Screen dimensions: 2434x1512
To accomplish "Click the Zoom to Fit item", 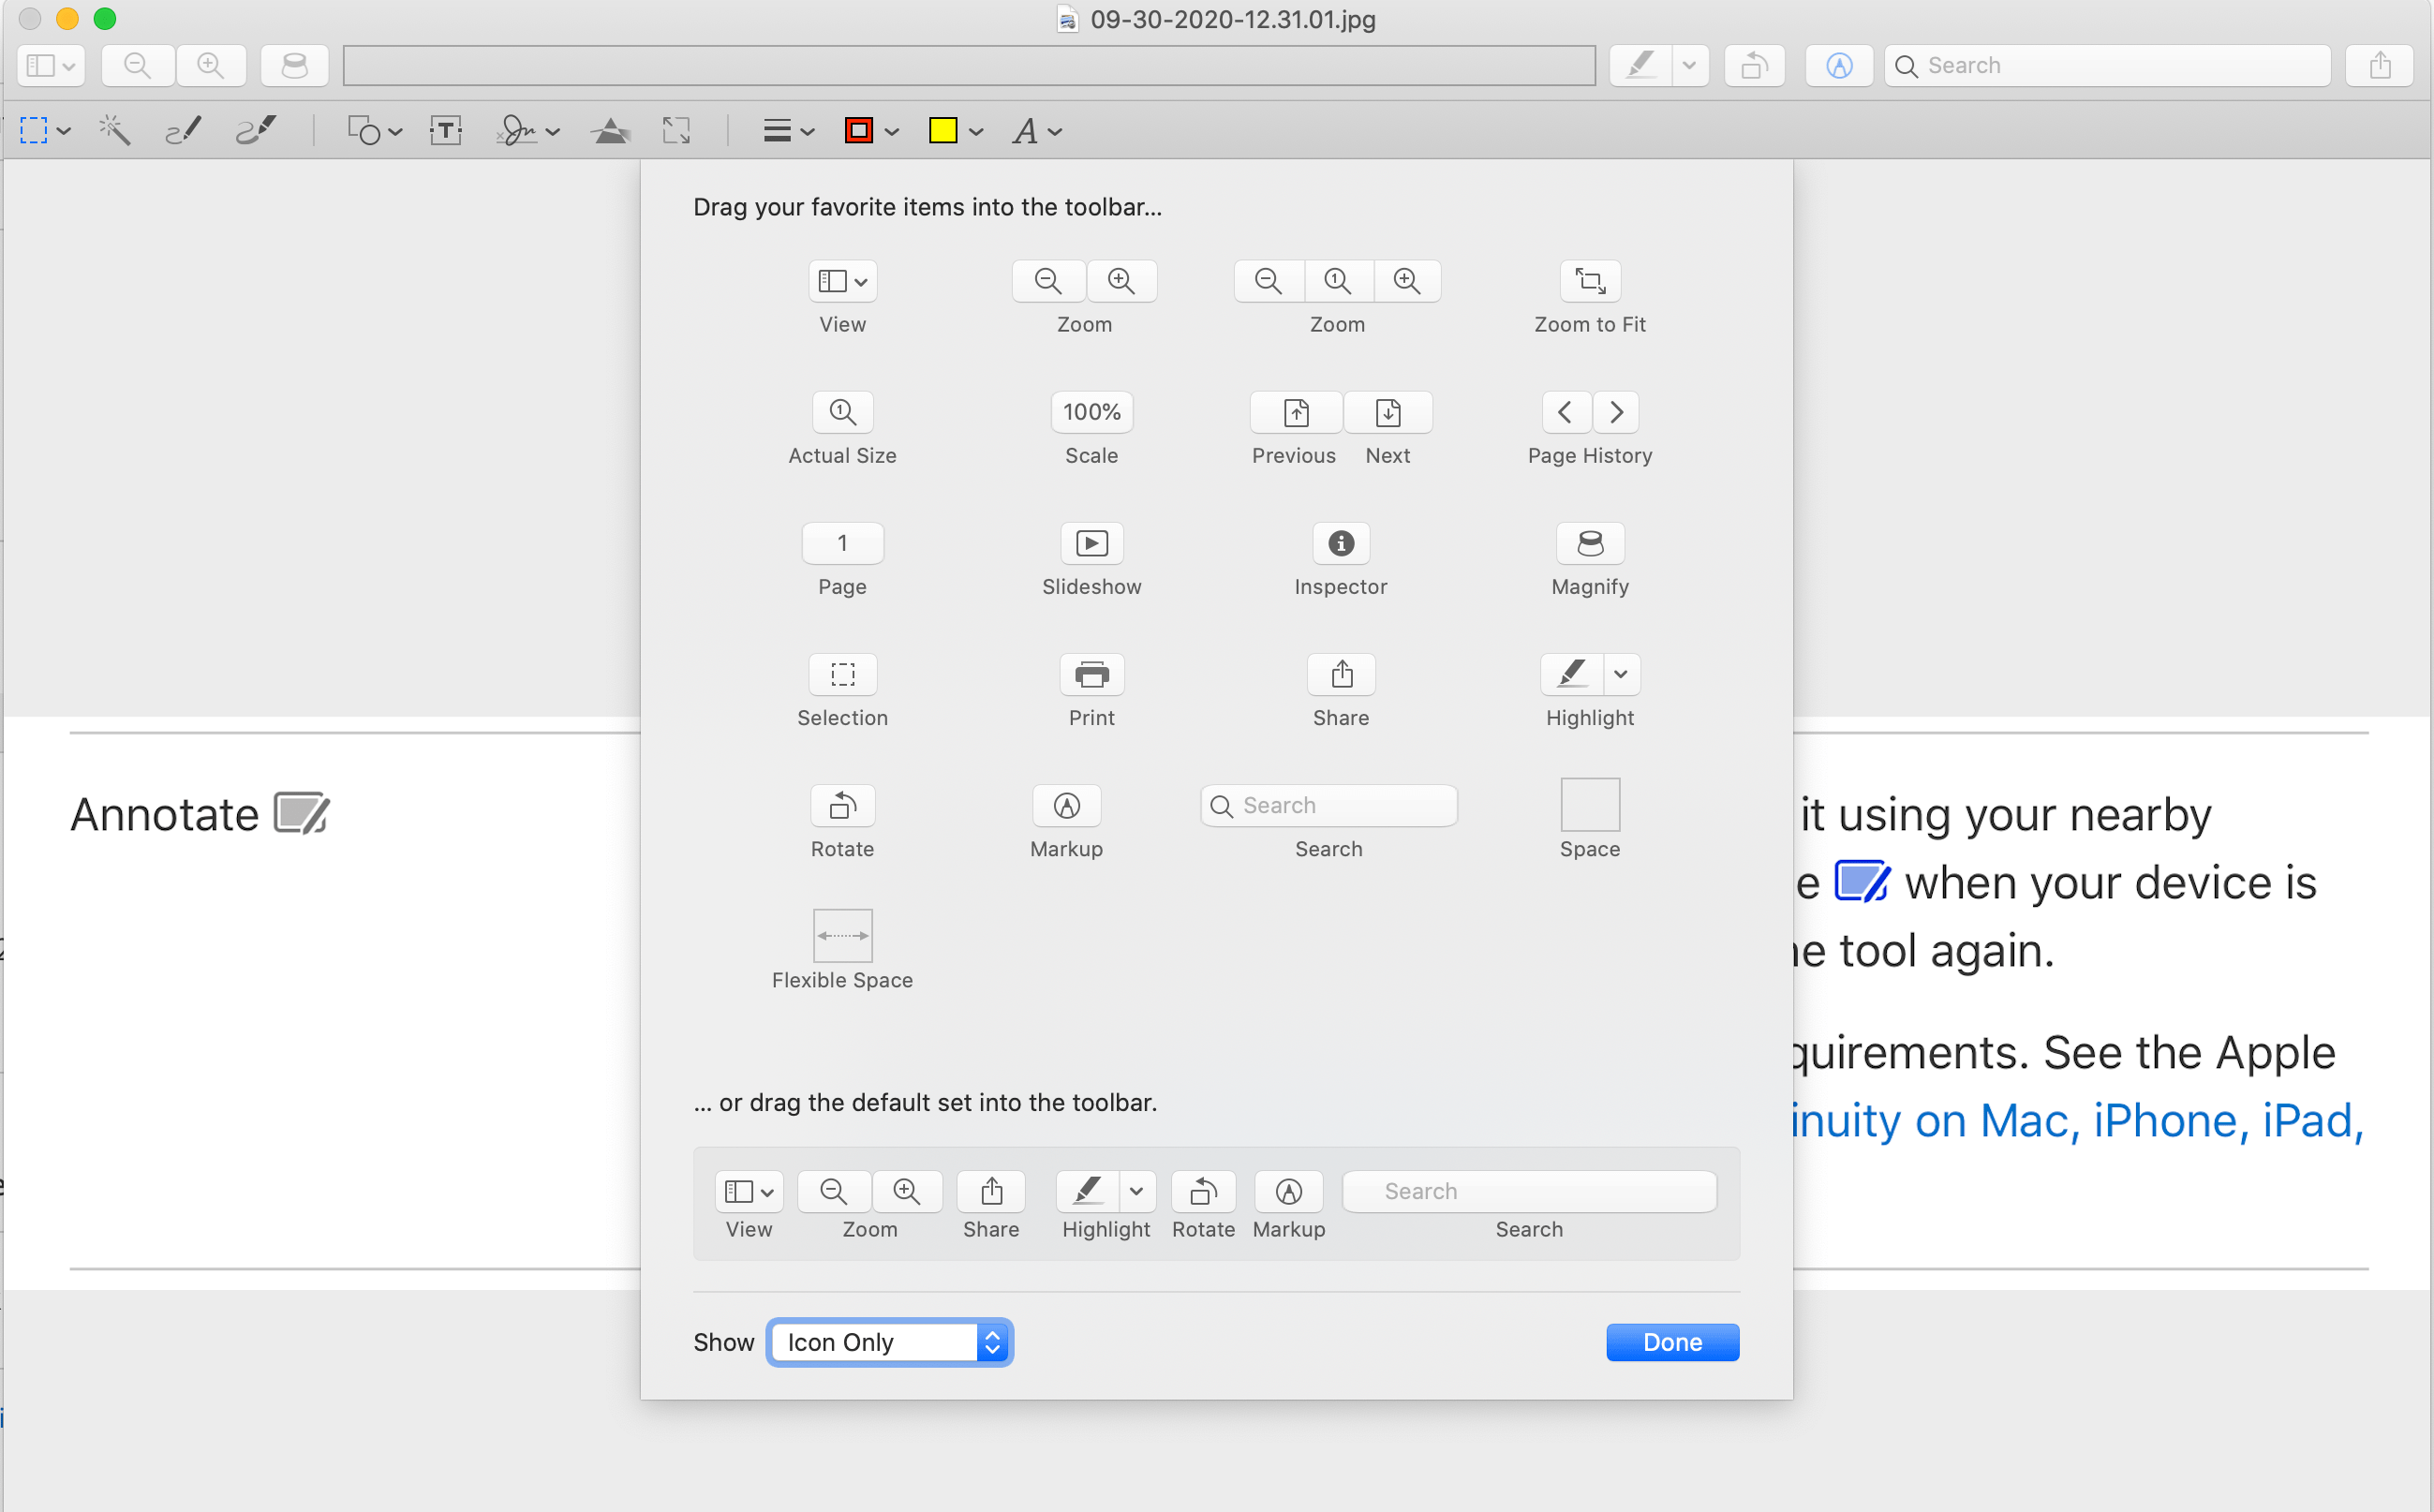I will (1589, 281).
